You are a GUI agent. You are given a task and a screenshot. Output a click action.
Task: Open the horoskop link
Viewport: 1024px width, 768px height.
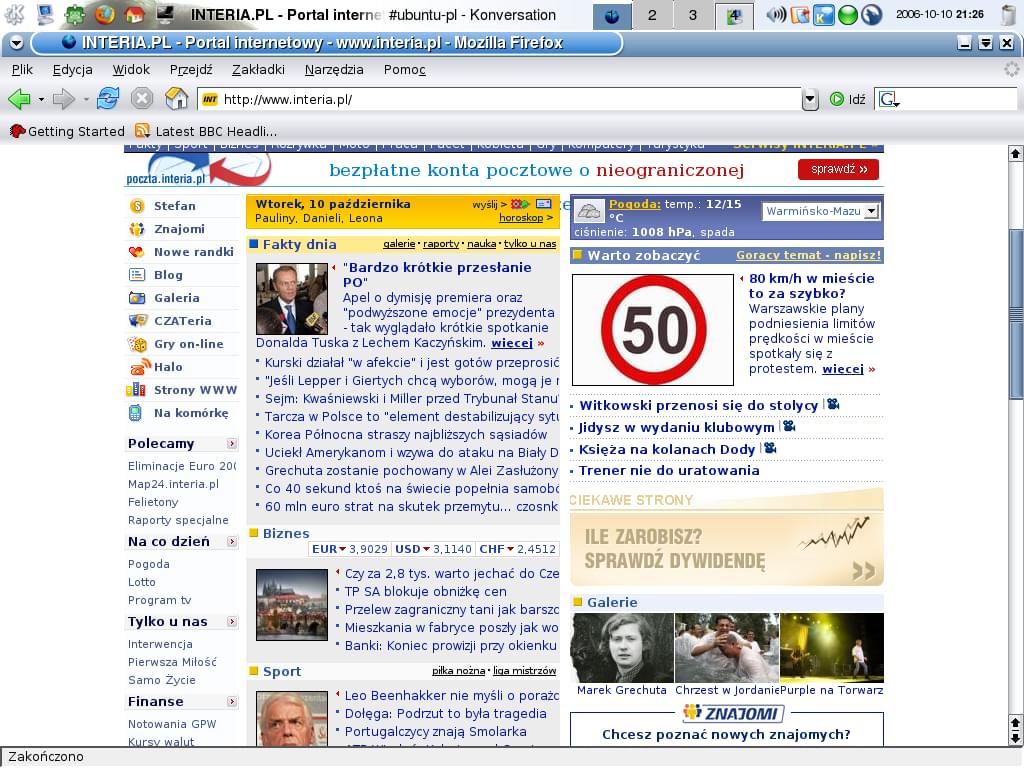point(521,218)
